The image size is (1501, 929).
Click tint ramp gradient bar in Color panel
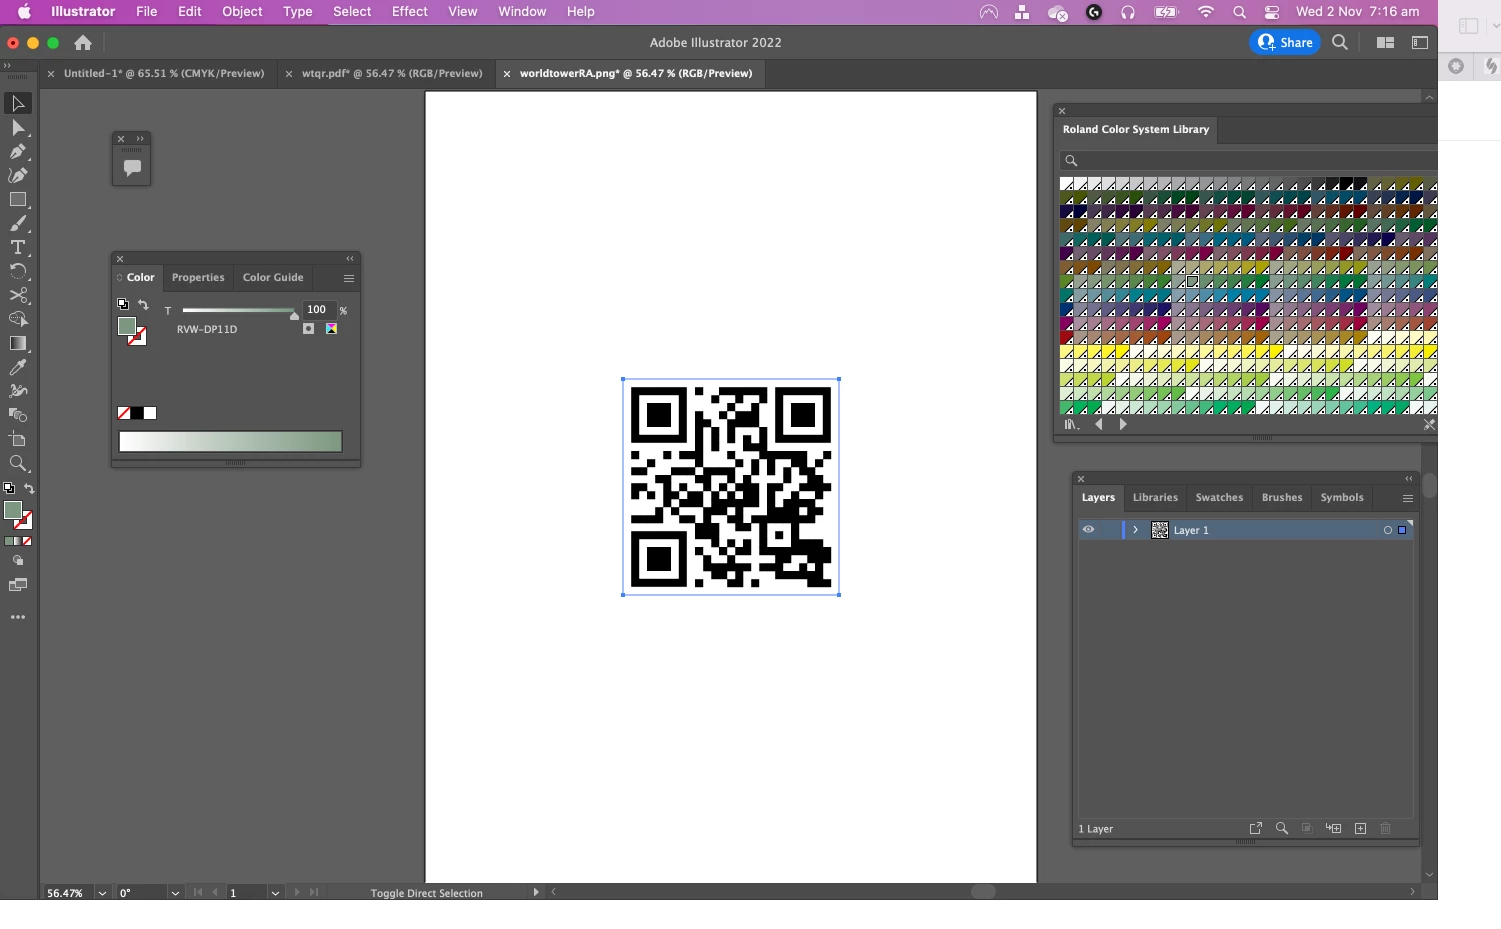(x=231, y=442)
